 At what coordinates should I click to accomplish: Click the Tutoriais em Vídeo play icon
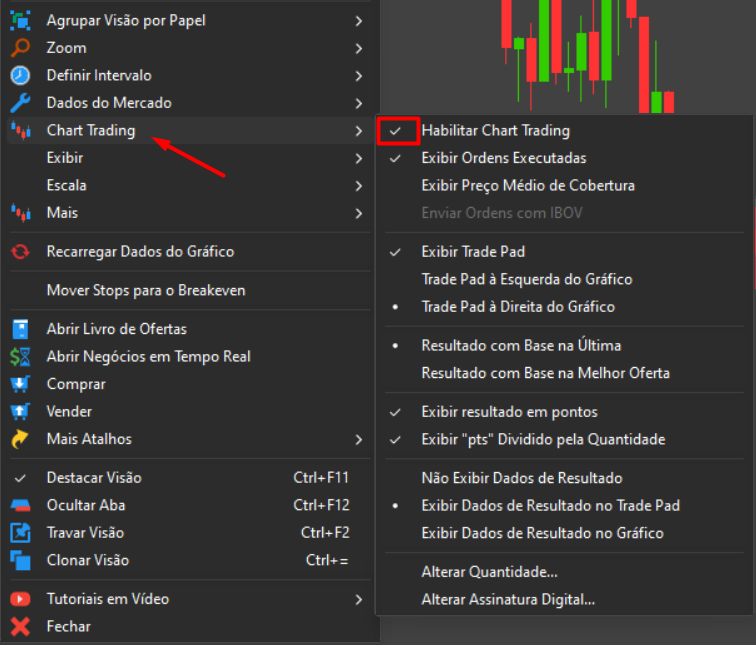coord(20,599)
